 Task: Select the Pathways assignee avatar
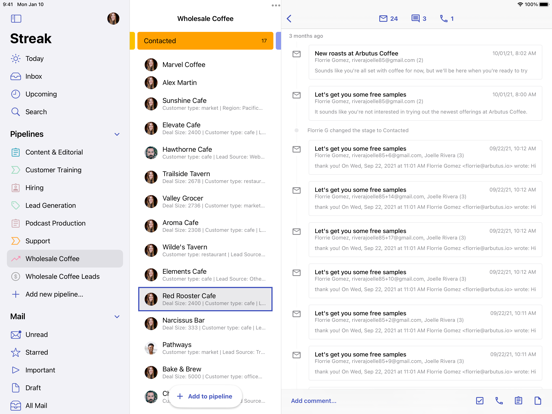(x=151, y=348)
